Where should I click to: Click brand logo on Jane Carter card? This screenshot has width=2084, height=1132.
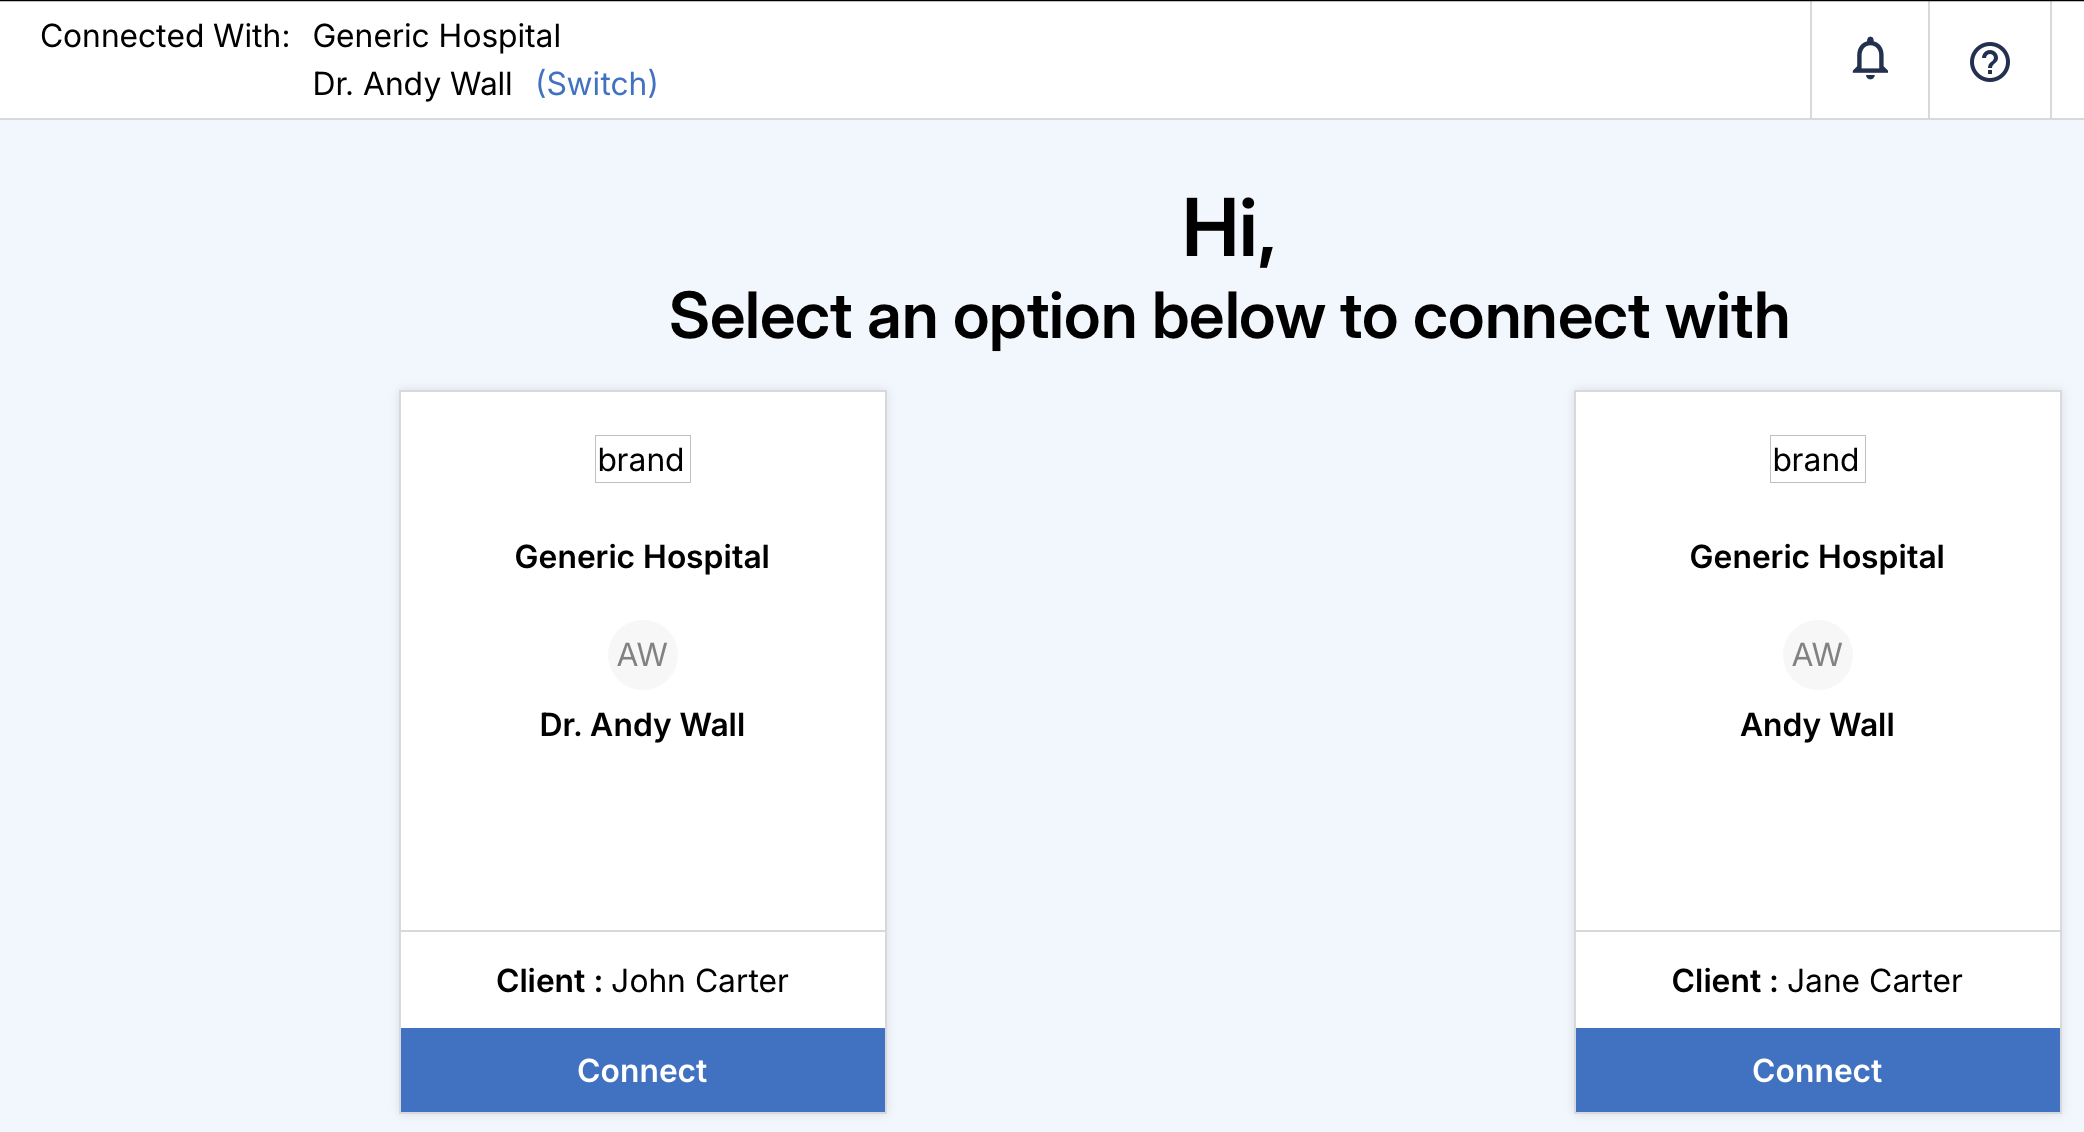tap(1817, 459)
